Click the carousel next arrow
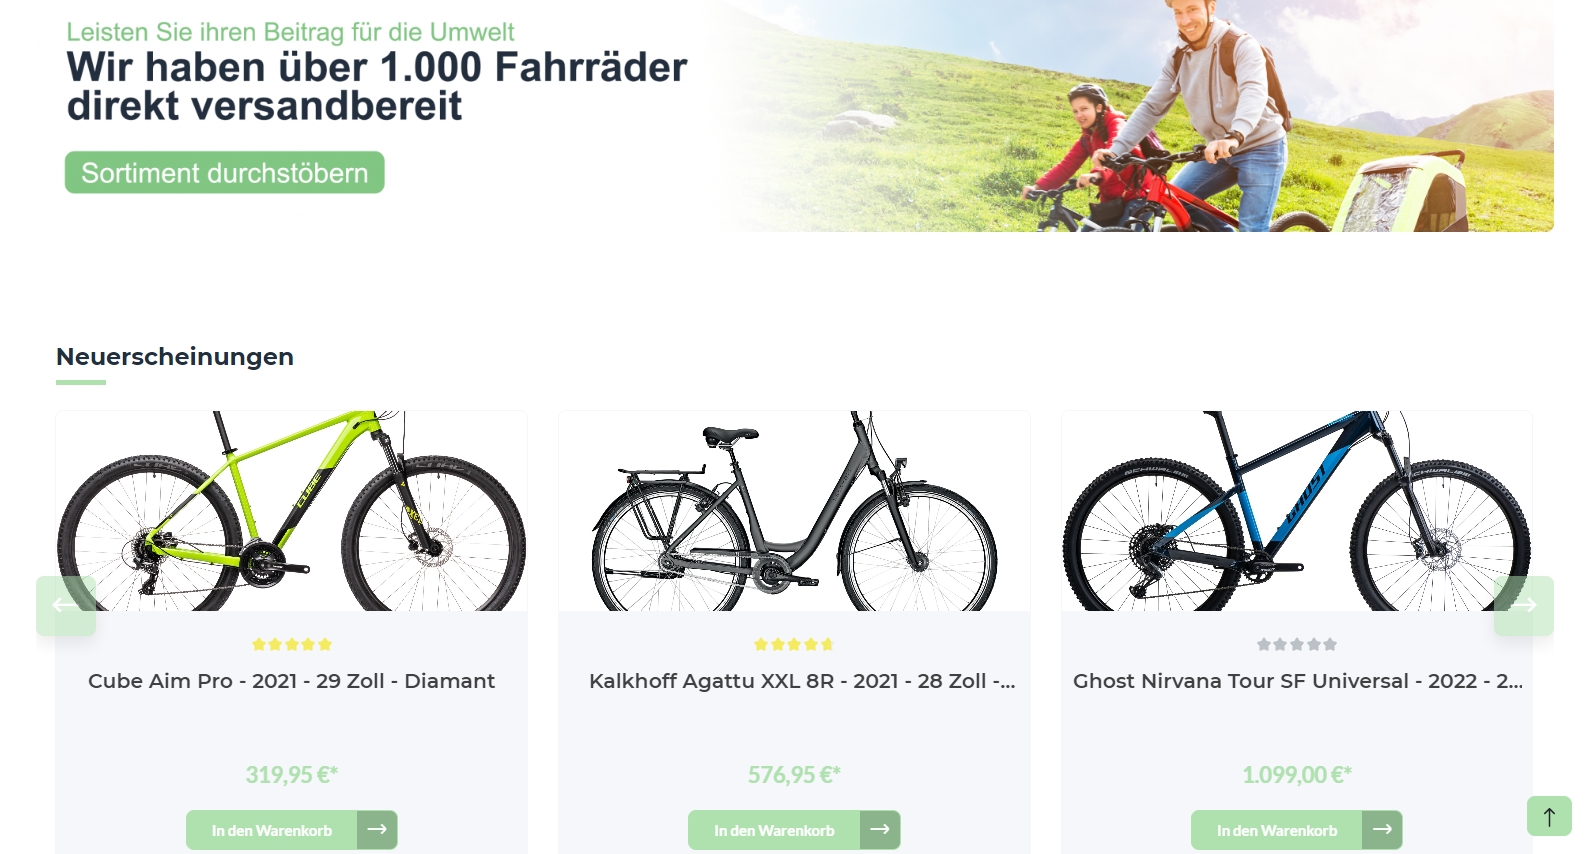The image size is (1592, 854). [x=1523, y=605]
